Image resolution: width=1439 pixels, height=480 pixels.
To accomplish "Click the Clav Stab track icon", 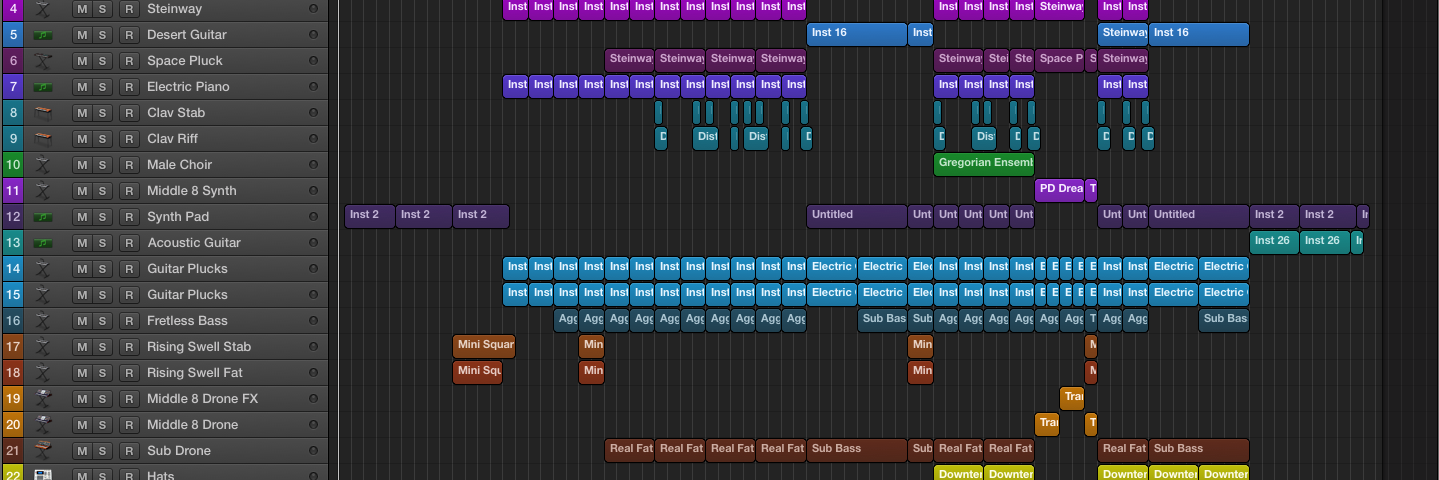I will point(42,112).
